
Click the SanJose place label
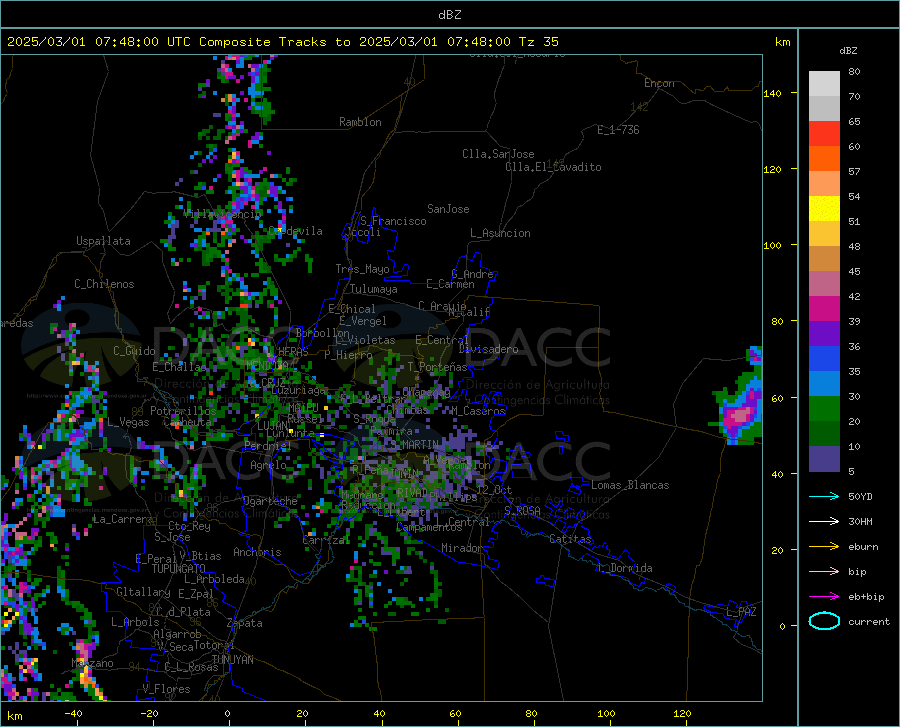coord(448,209)
